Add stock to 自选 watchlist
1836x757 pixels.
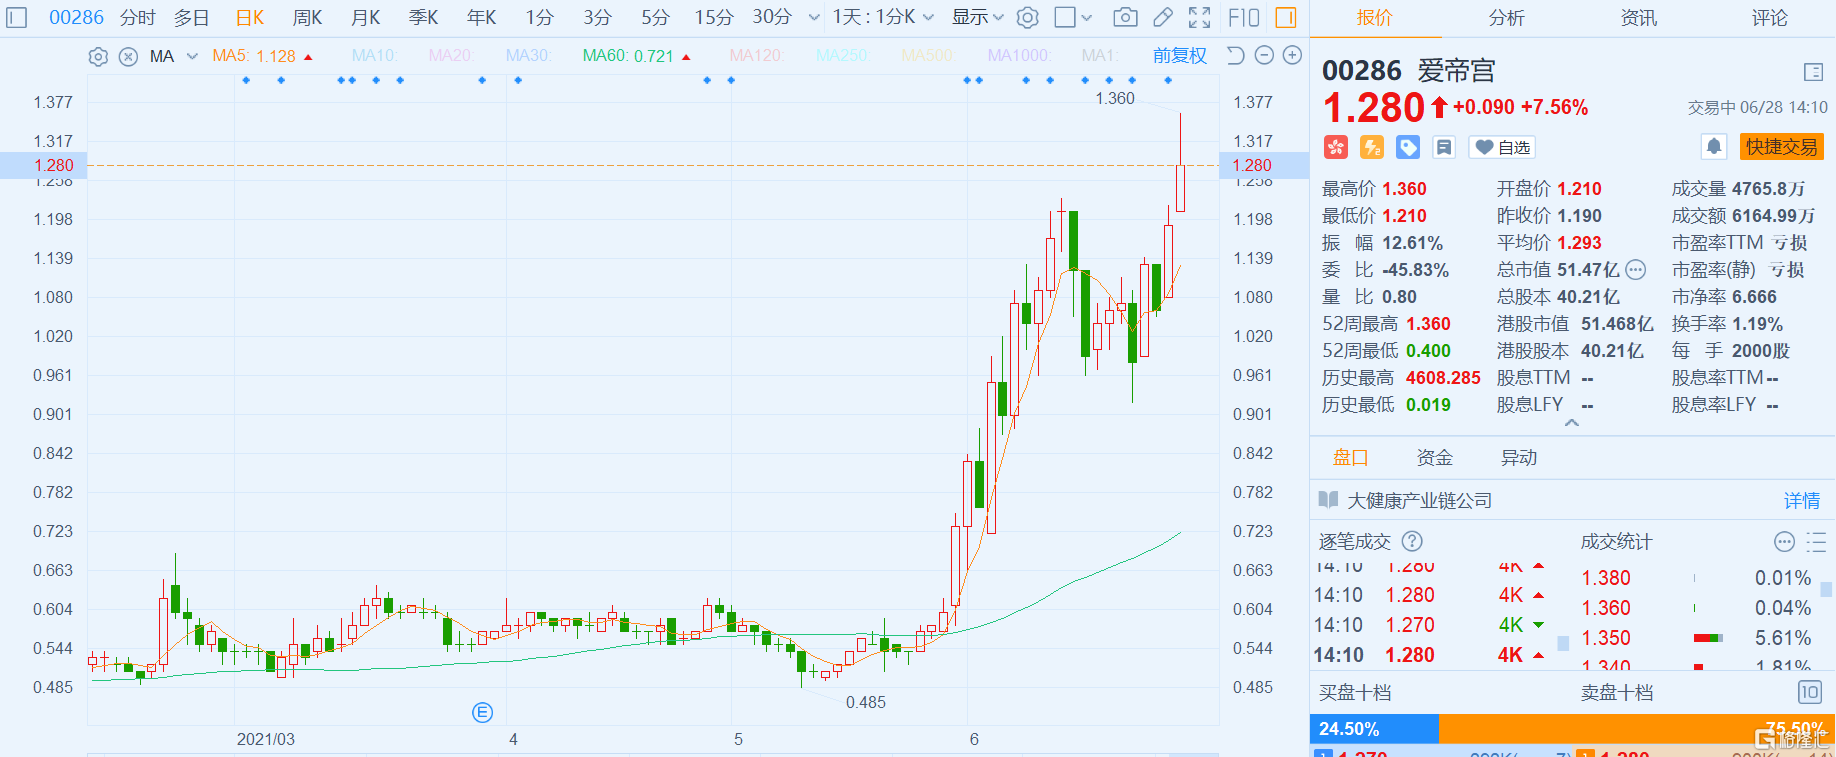click(1502, 148)
